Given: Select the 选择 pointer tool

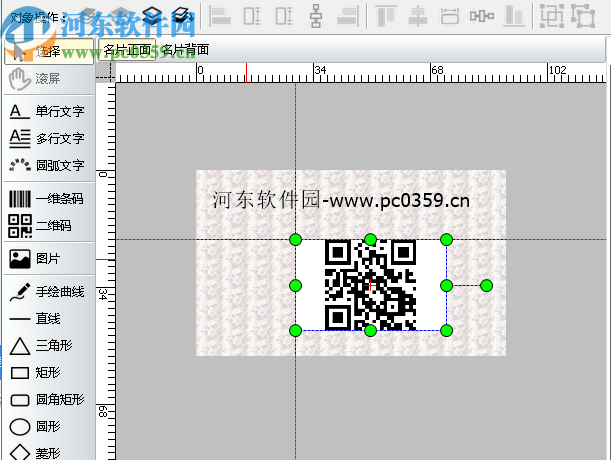Looking at the screenshot, I should (49, 51).
